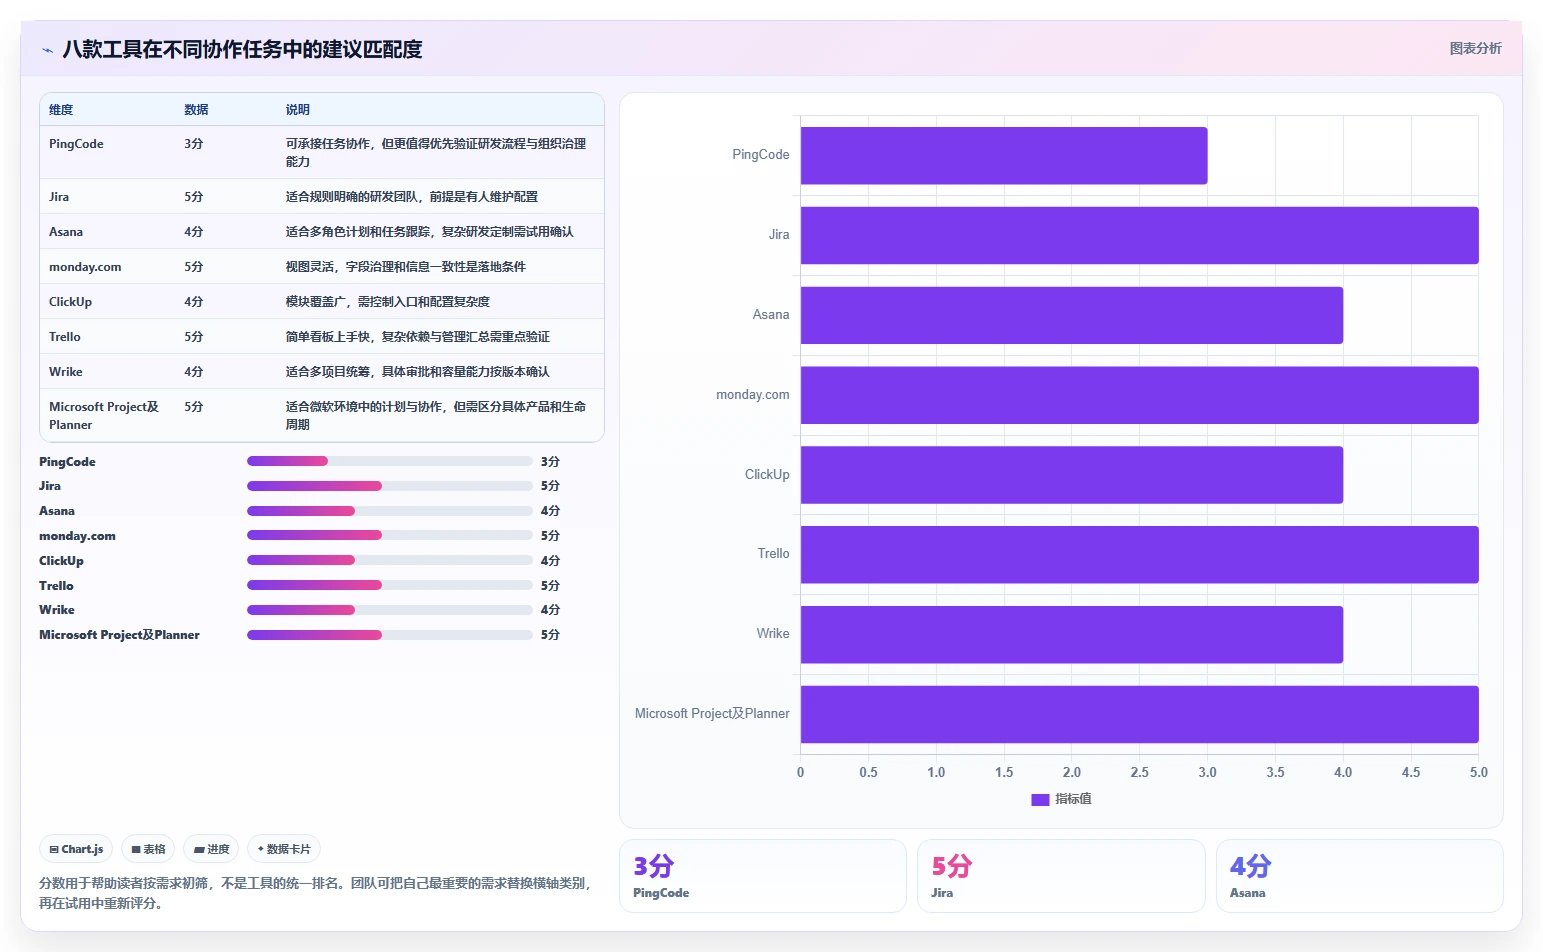Image resolution: width=1543 pixels, height=952 pixels.
Task: Click the monday.com progress bar
Action: tap(390, 535)
